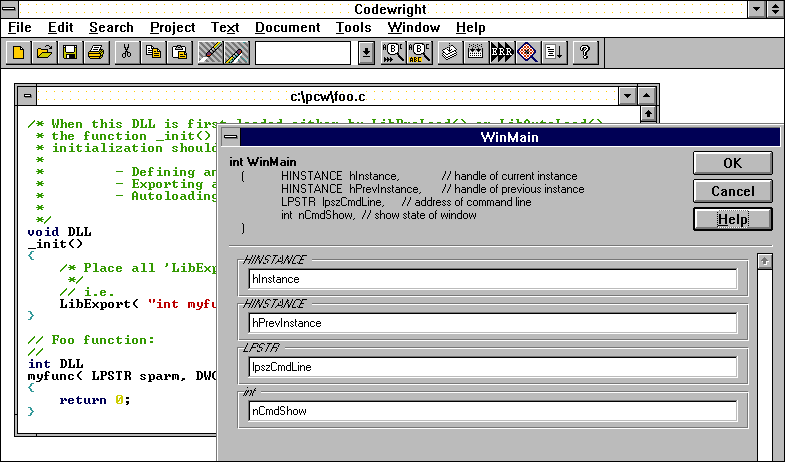Click the Print toolbar icon
Screen dimensions: 785x462
pos(96,53)
